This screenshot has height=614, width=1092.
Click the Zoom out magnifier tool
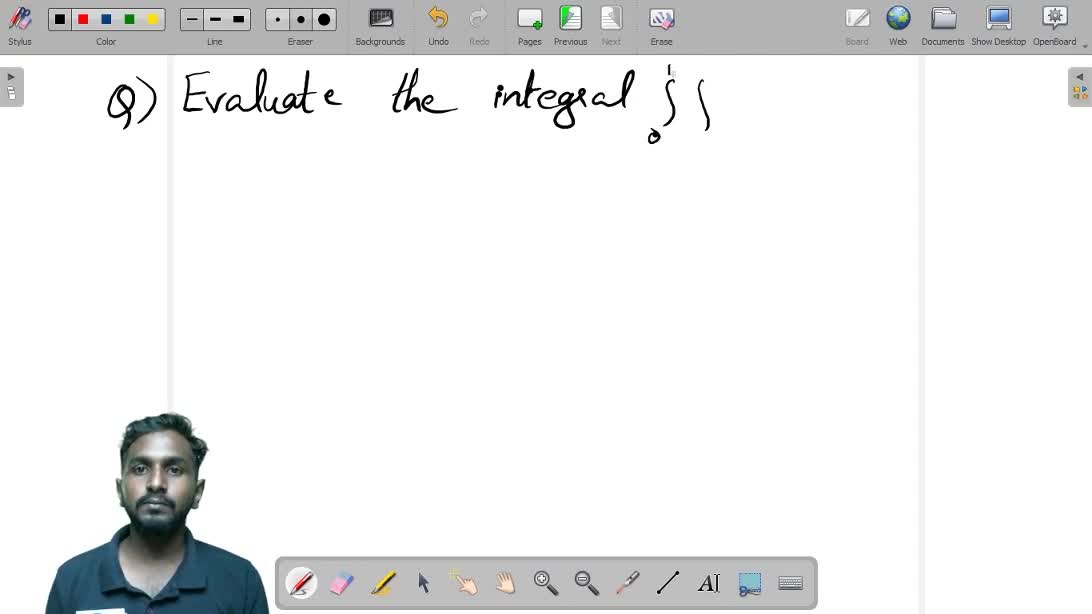pos(587,583)
